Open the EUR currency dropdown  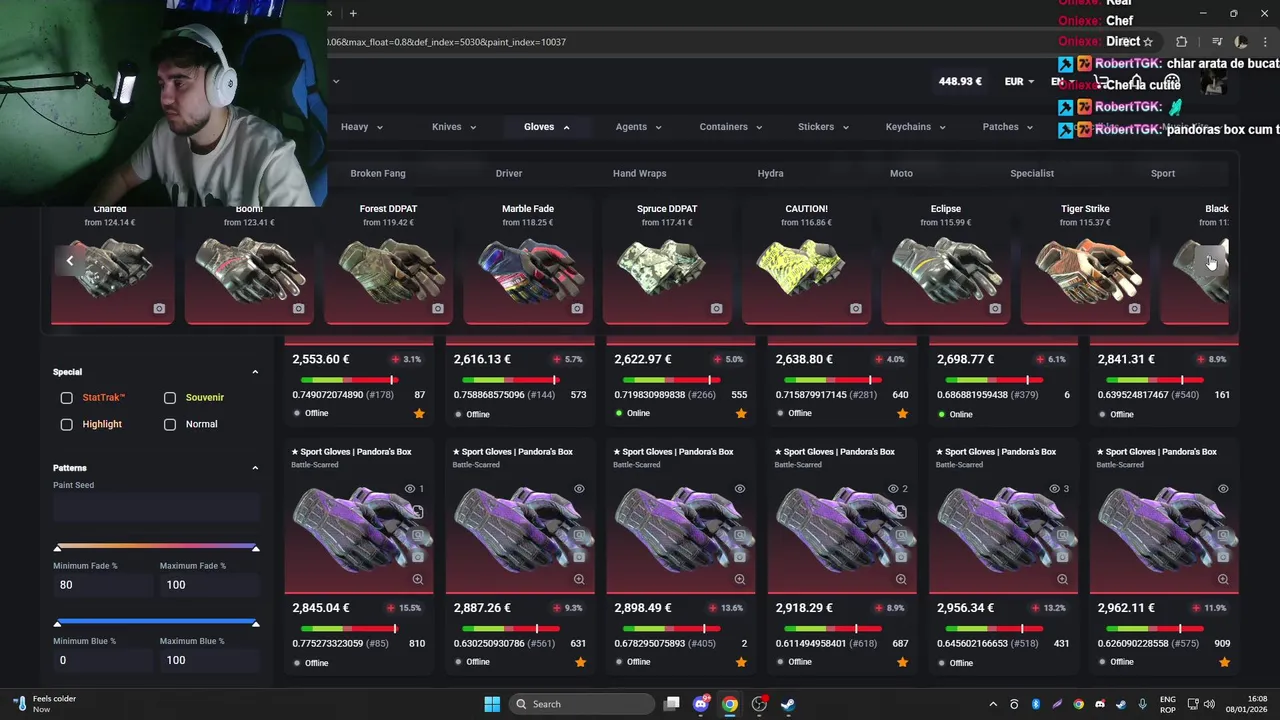click(x=1020, y=81)
